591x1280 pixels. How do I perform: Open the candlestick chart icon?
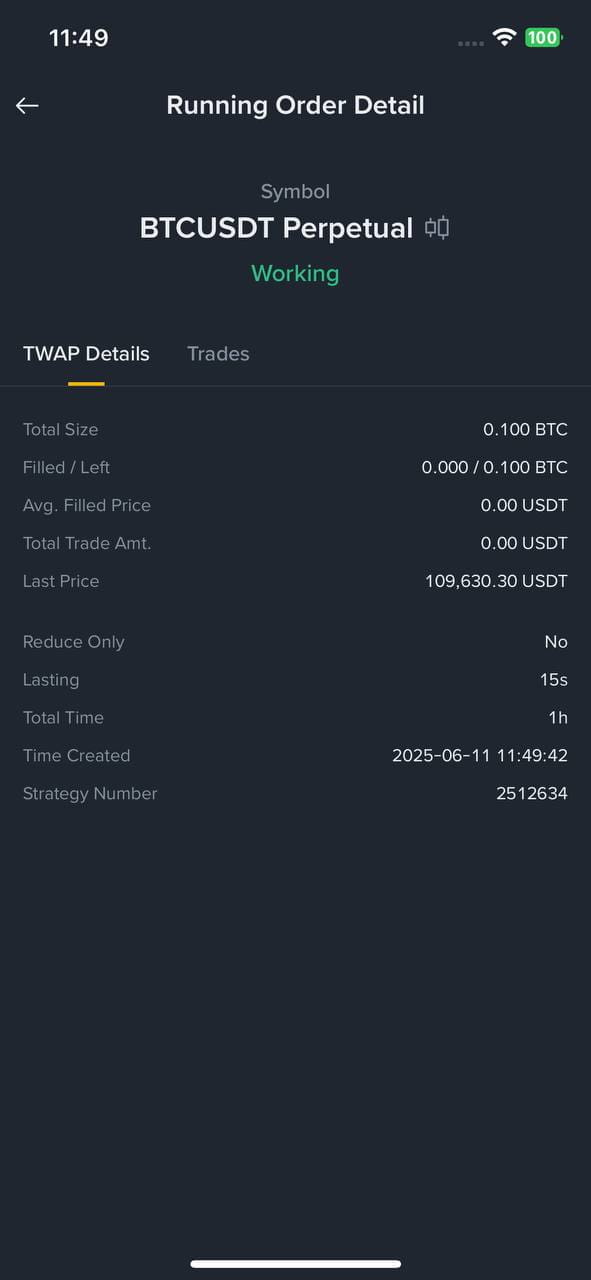click(437, 227)
